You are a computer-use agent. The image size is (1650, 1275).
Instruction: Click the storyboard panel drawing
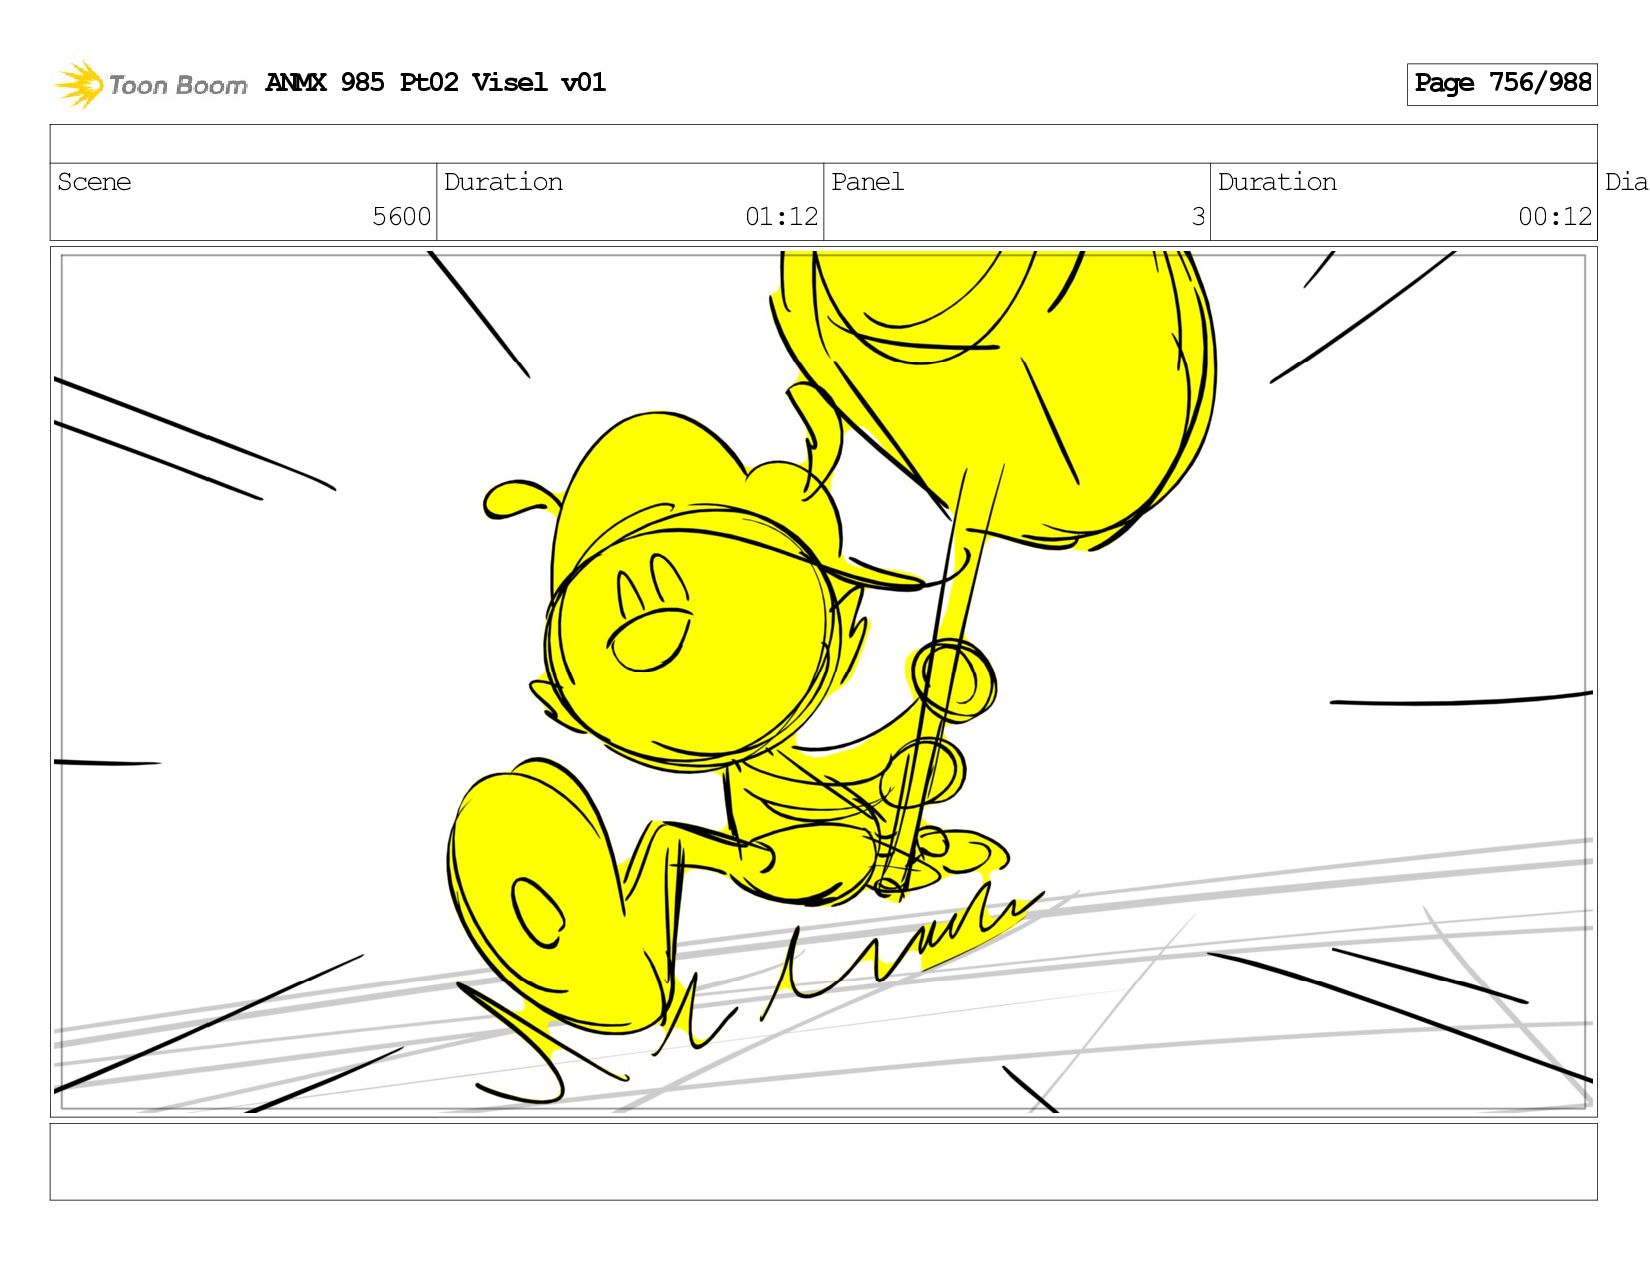click(x=824, y=682)
